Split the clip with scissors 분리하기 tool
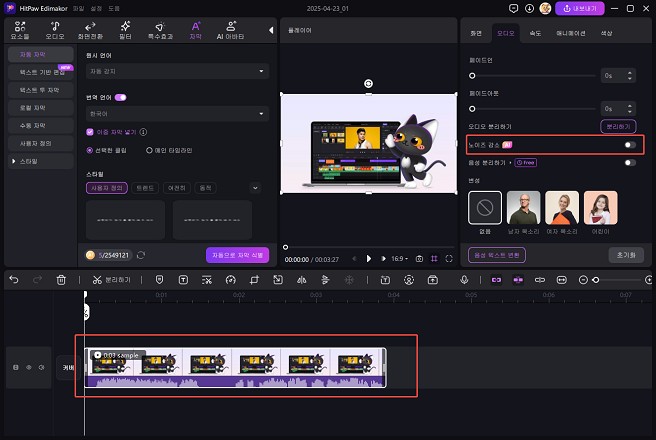The width and height of the screenshot is (656, 440). (112, 280)
